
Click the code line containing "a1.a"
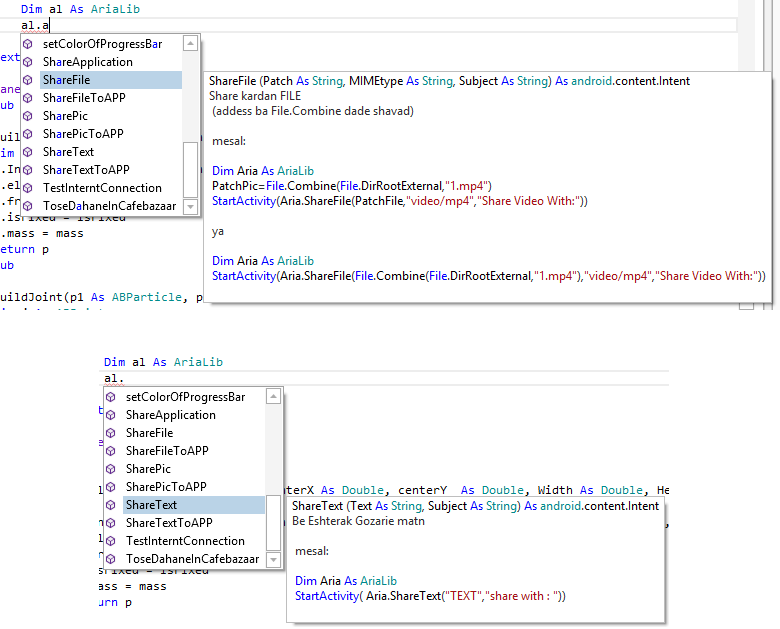click(36, 25)
